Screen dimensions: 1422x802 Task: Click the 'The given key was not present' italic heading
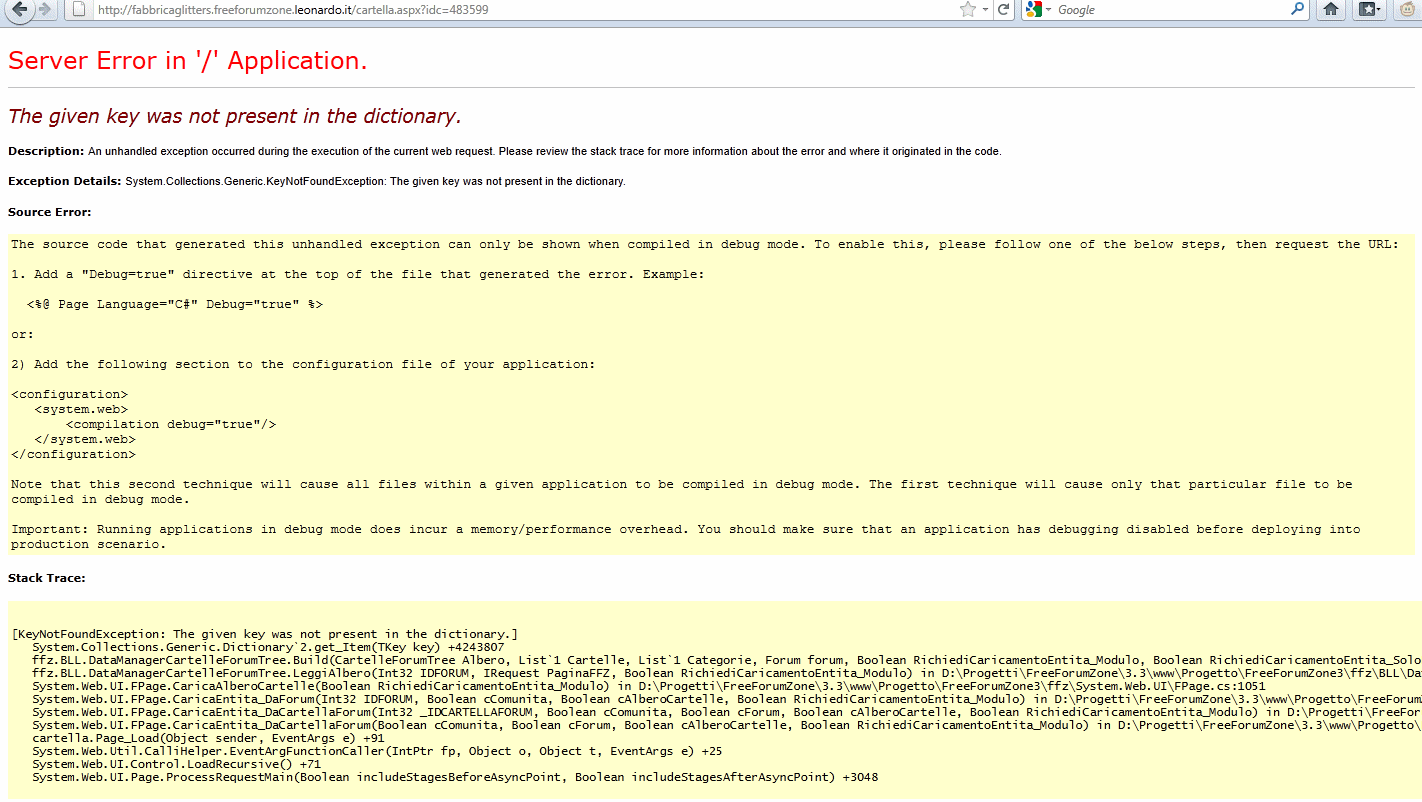234,116
